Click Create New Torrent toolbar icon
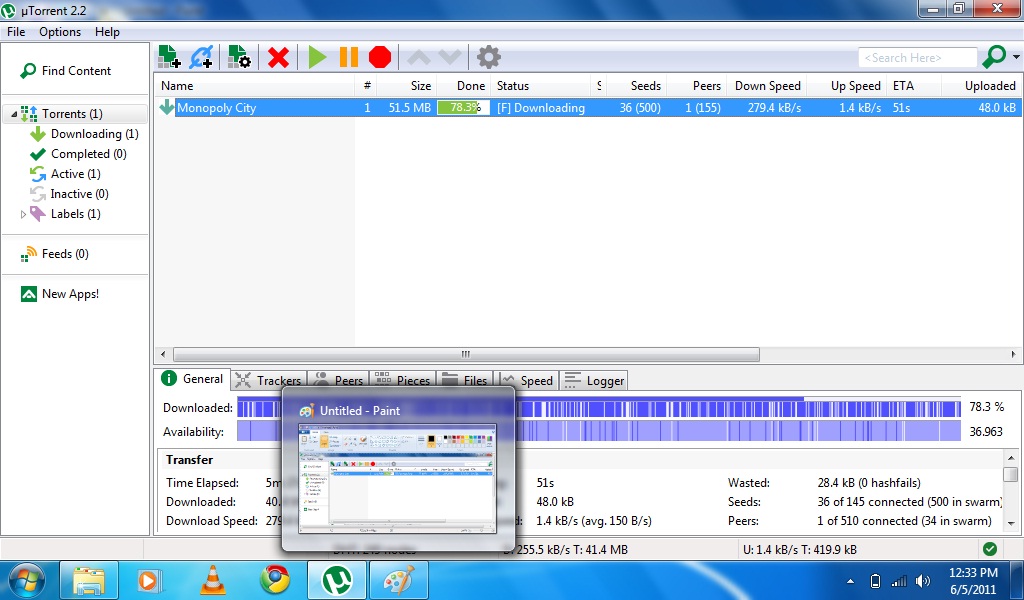 coord(239,57)
